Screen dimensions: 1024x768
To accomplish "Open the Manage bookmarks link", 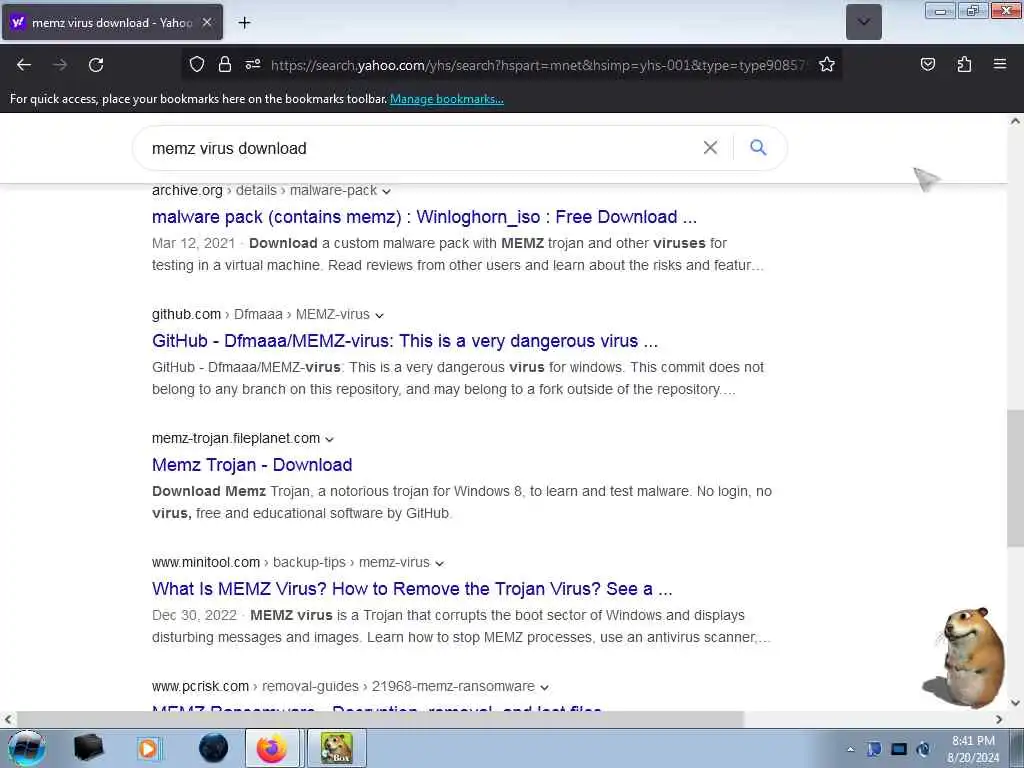I will (447, 99).
